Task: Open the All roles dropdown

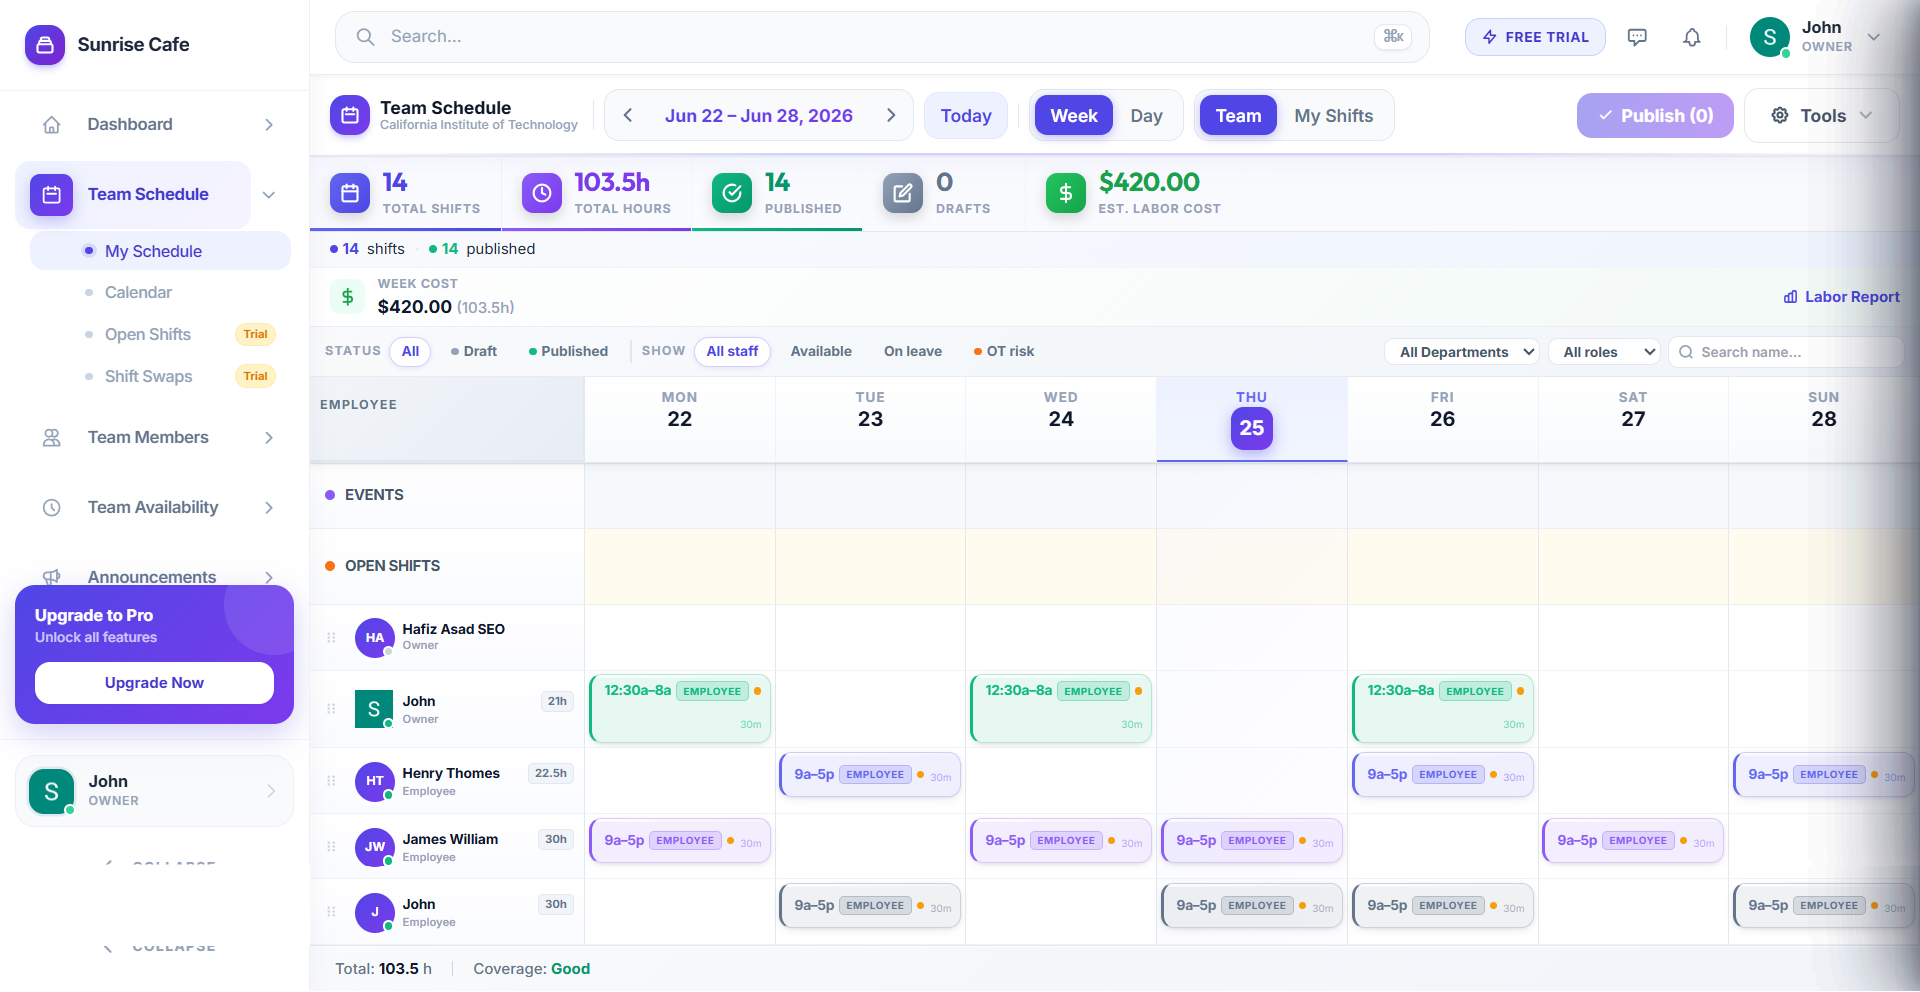Action: [x=1604, y=352]
